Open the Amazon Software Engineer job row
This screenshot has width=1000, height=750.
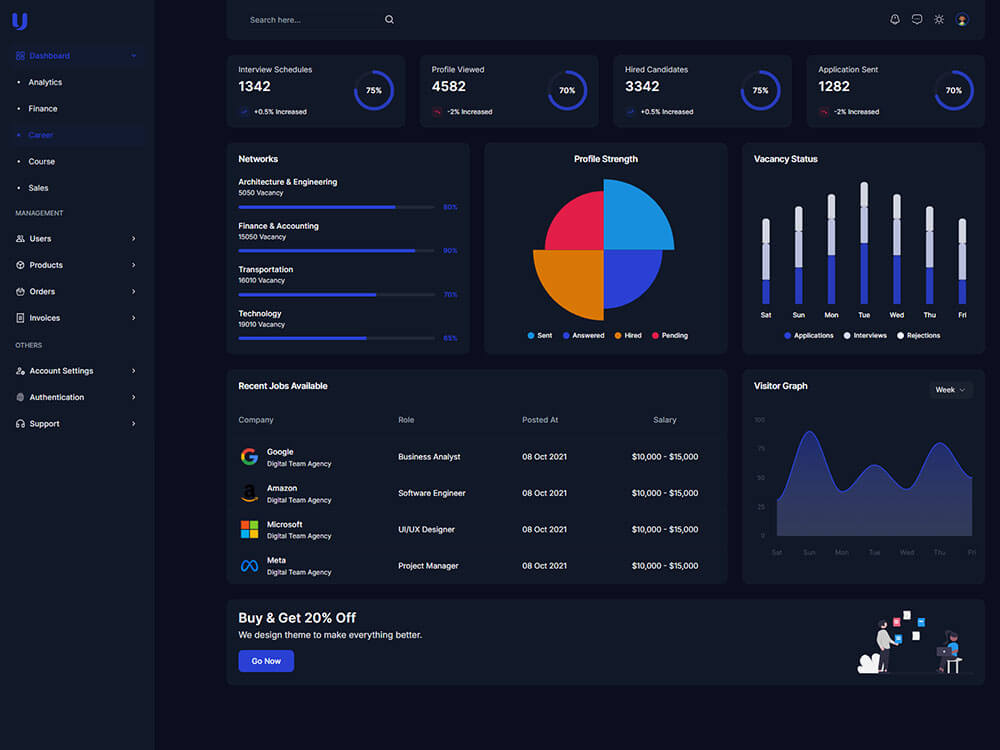476,493
